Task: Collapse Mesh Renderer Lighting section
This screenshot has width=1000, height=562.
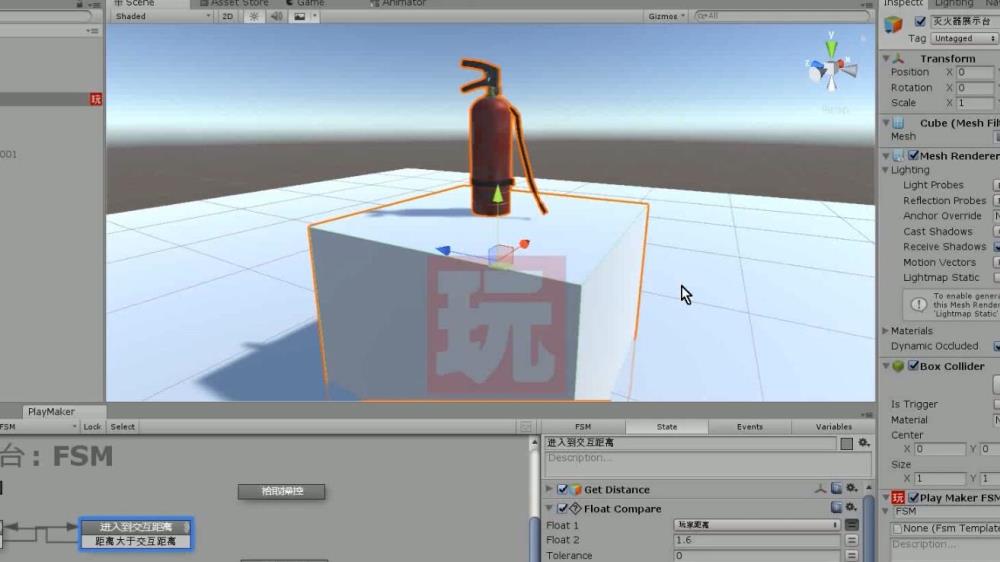Action: click(x=885, y=170)
